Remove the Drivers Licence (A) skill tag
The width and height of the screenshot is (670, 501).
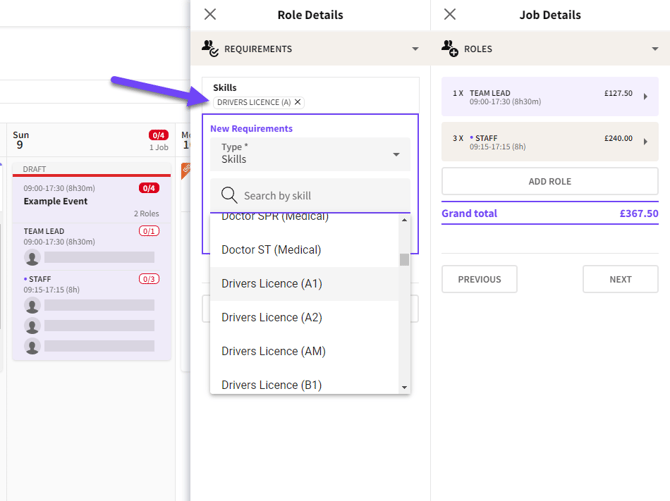click(298, 102)
